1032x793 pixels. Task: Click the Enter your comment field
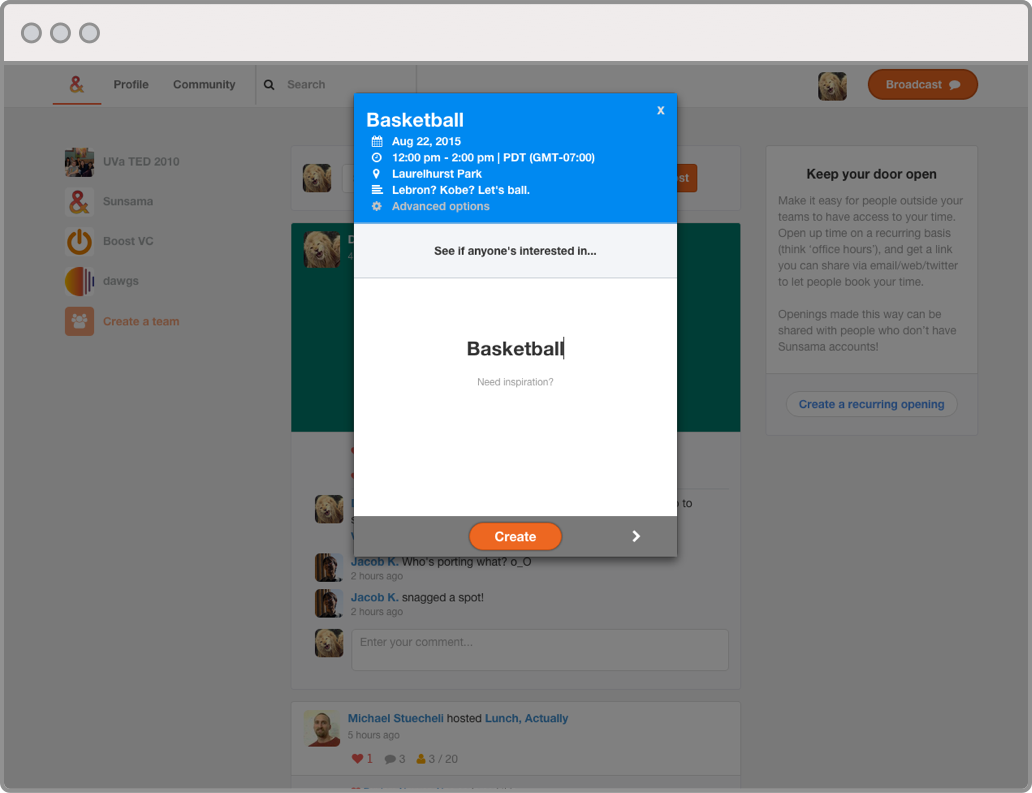(539, 649)
